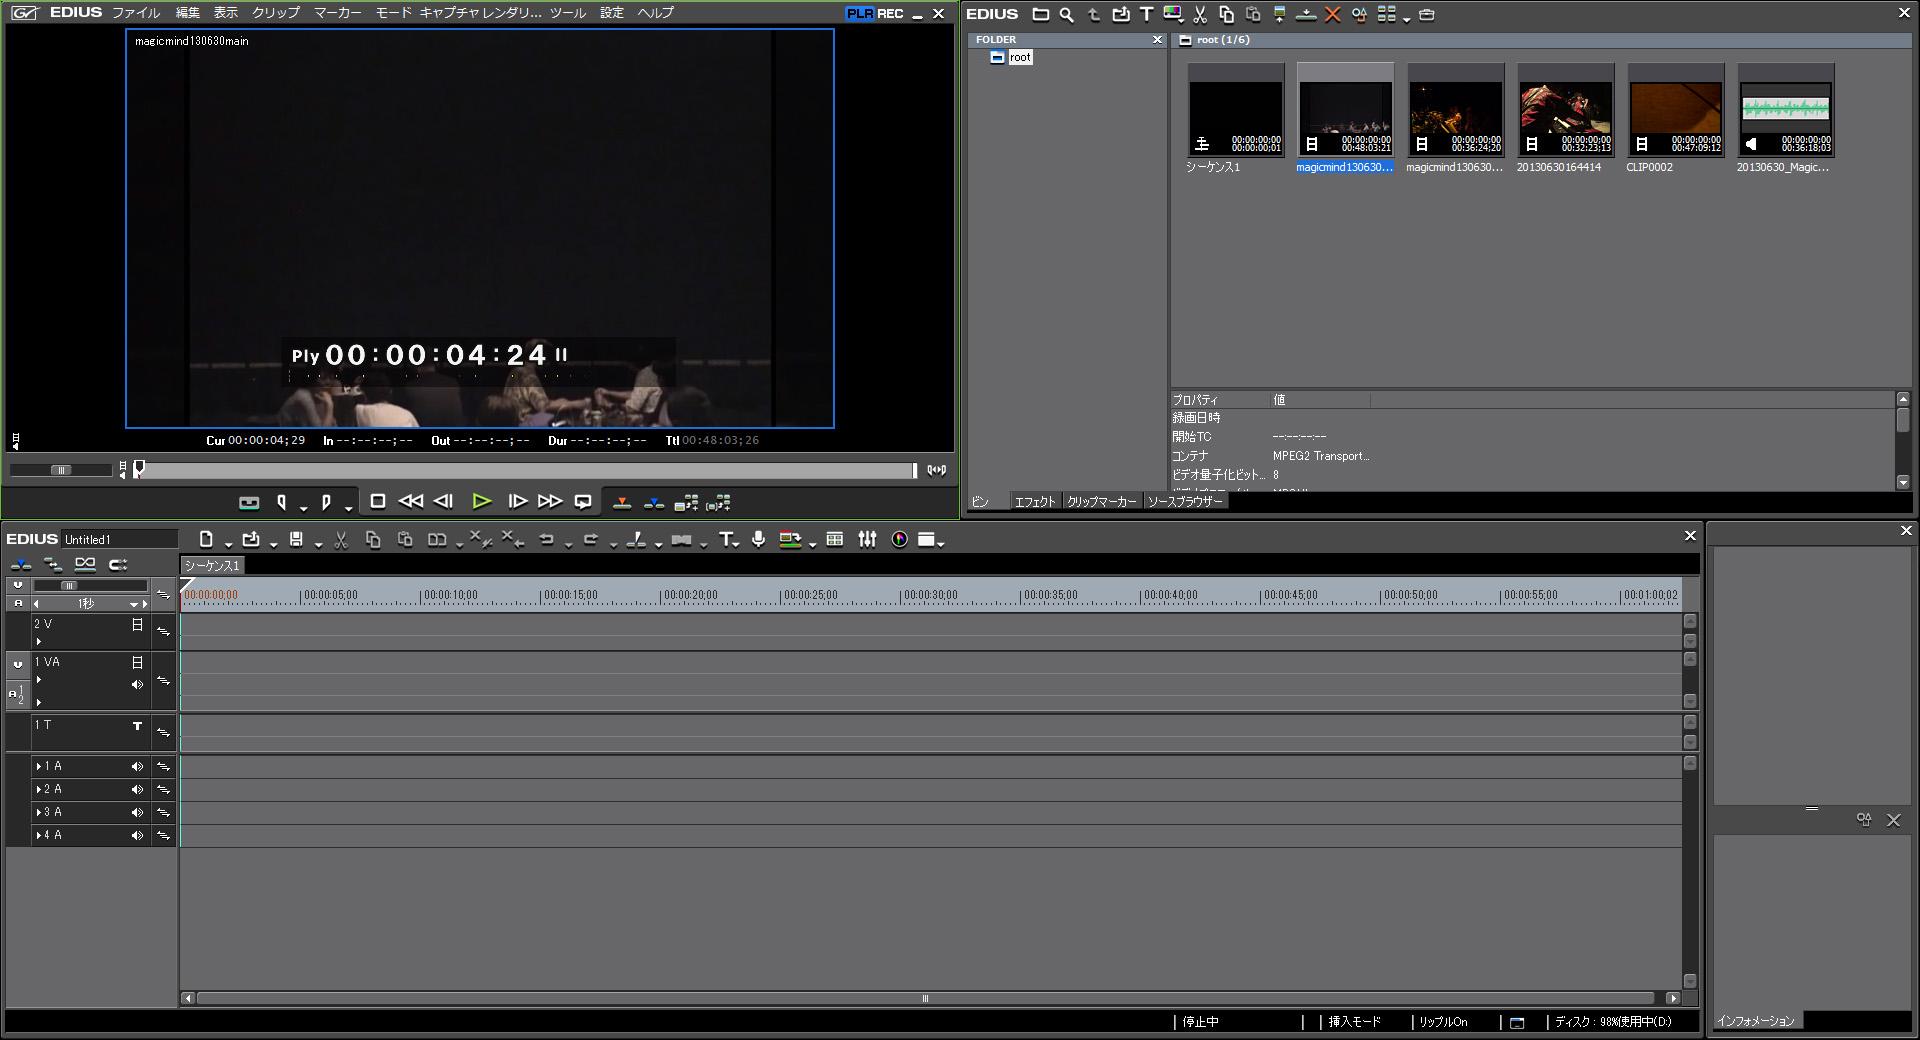
Task: Click the green Play button in player
Action: (481, 501)
